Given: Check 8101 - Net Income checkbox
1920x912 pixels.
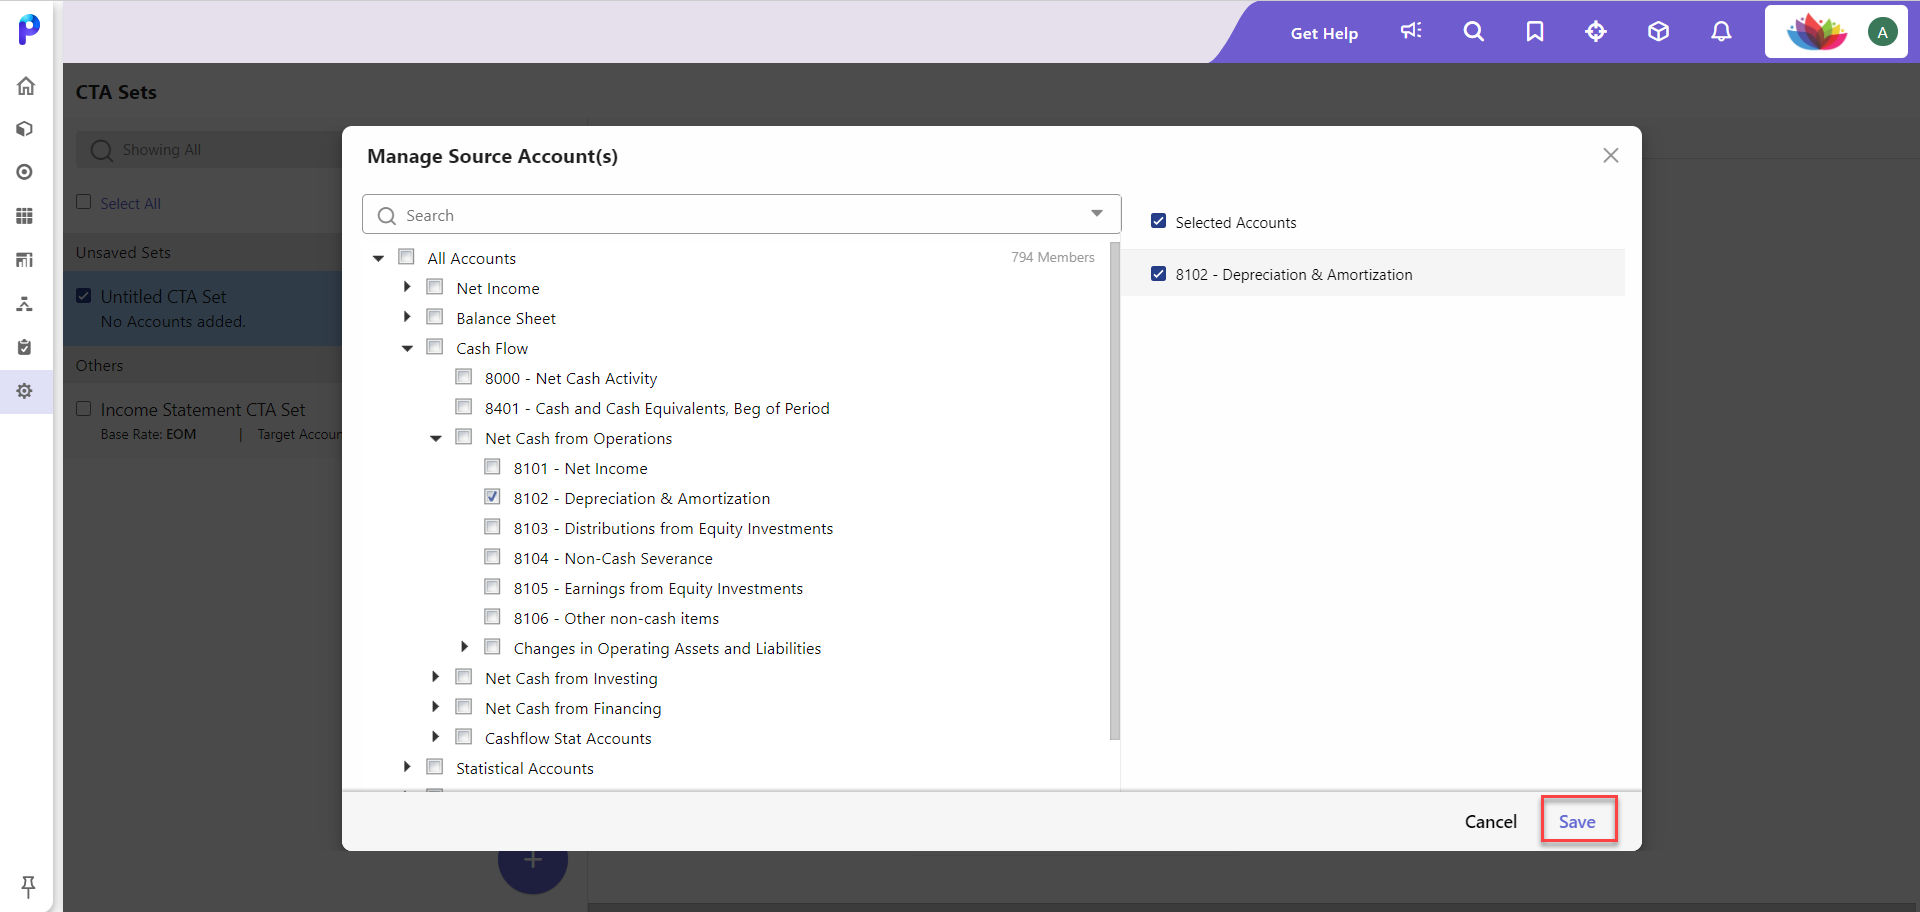Looking at the screenshot, I should coord(493,467).
